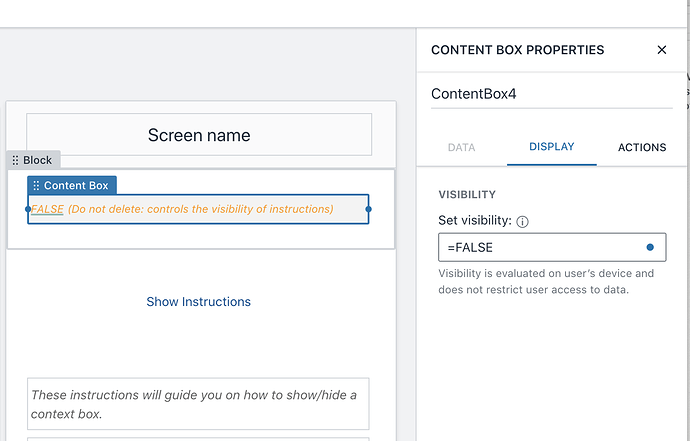Screen dimensions: 690x441
Task: Click the right resize handle of content box
Action: coord(369,209)
